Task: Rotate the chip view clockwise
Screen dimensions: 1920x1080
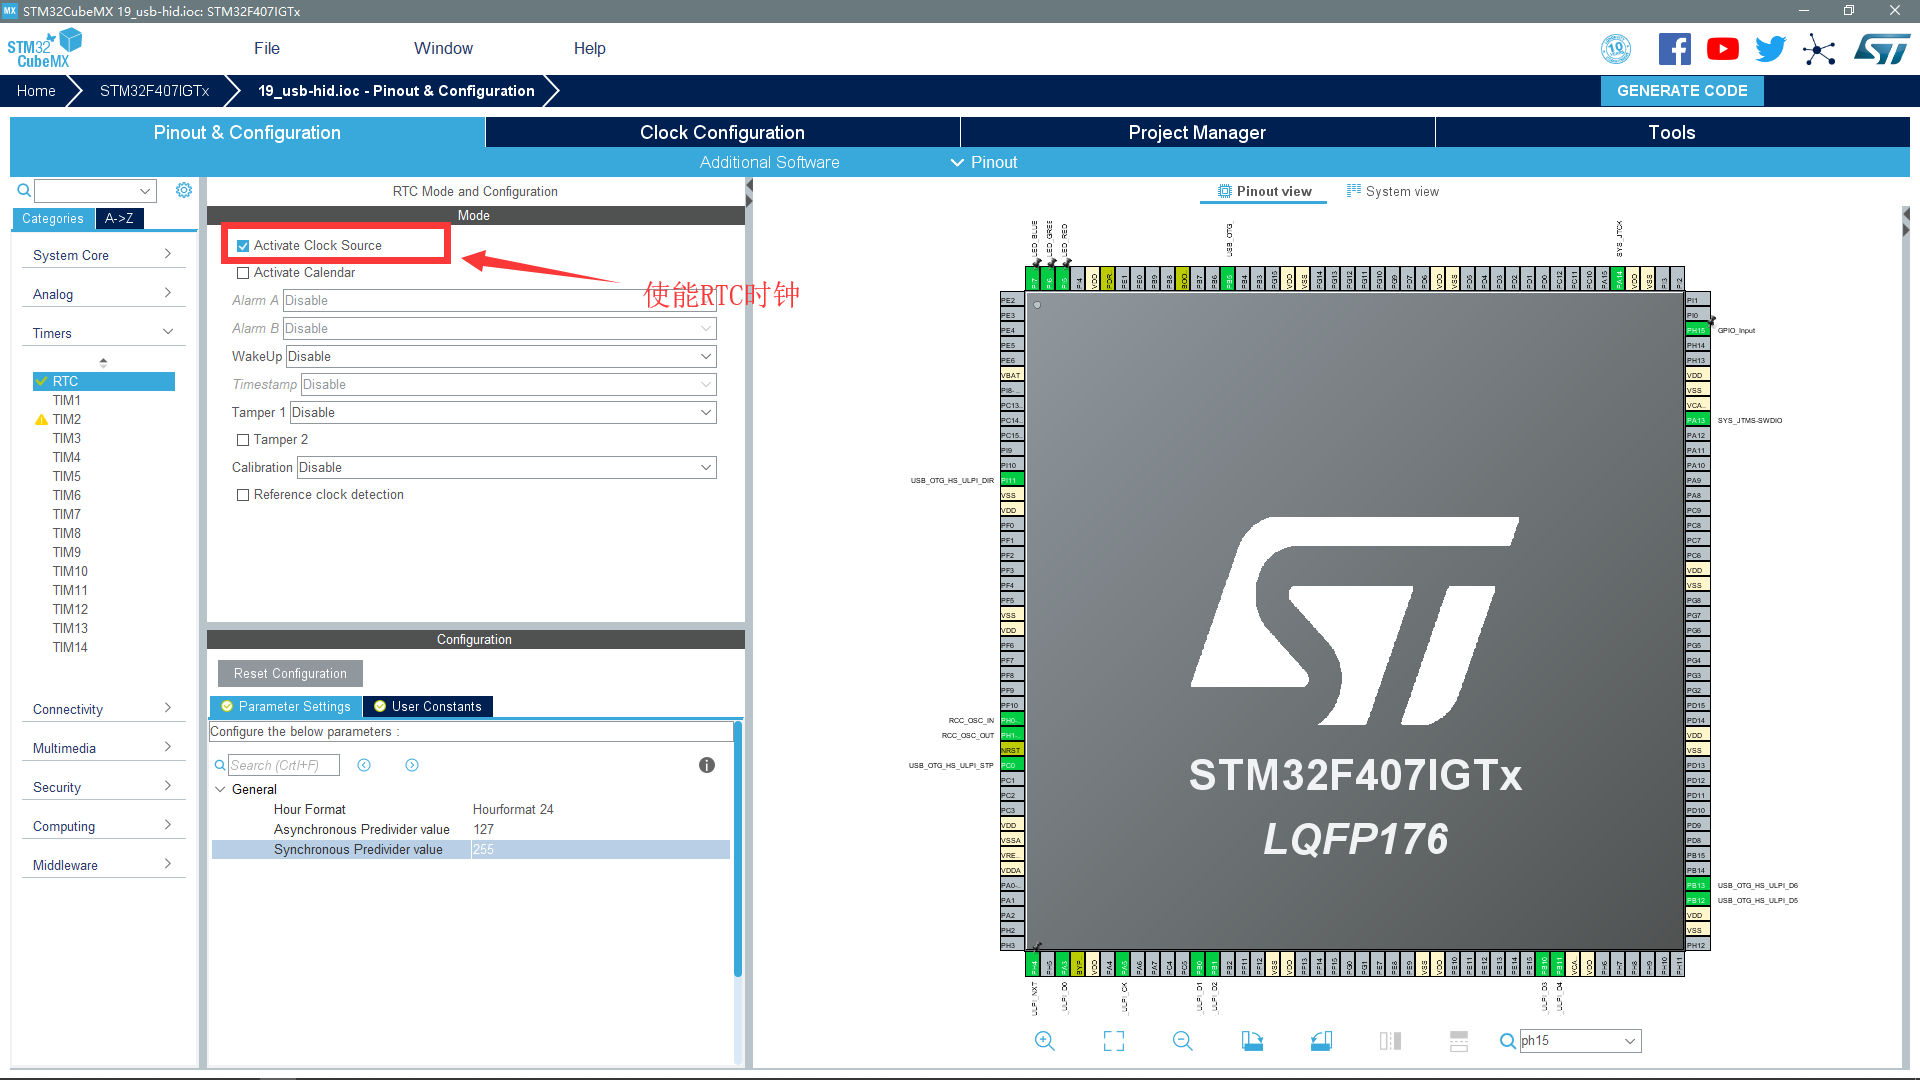Action: [1252, 1041]
